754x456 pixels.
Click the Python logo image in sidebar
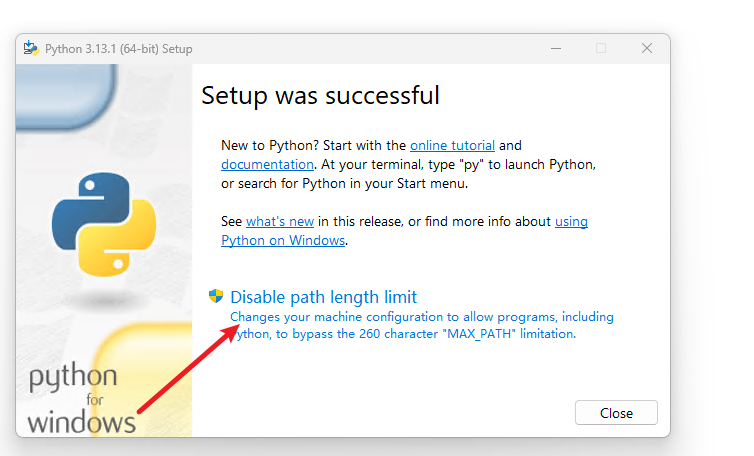coord(104,224)
